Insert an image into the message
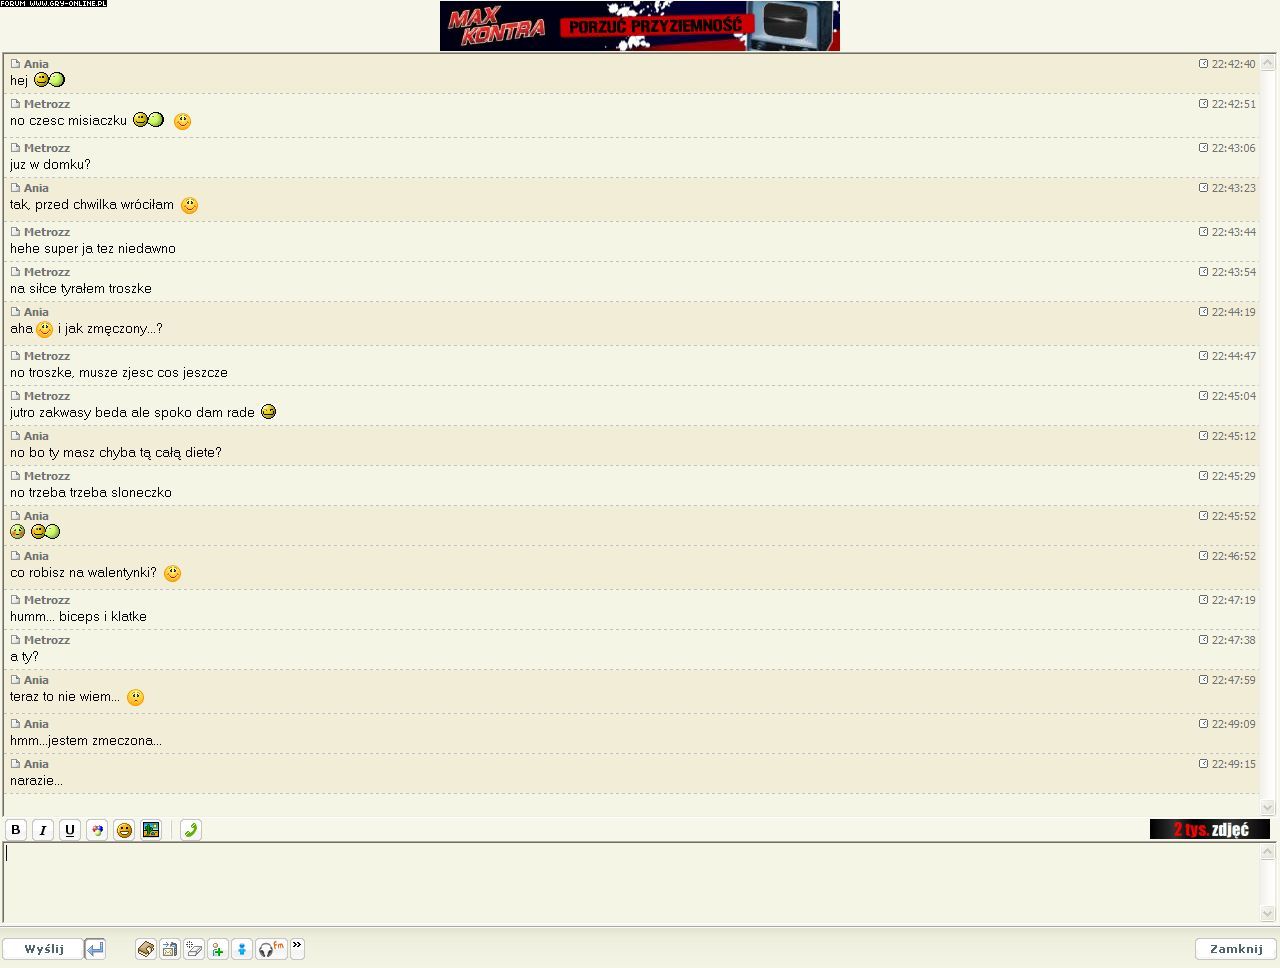Image resolution: width=1280 pixels, height=968 pixels. coord(151,830)
